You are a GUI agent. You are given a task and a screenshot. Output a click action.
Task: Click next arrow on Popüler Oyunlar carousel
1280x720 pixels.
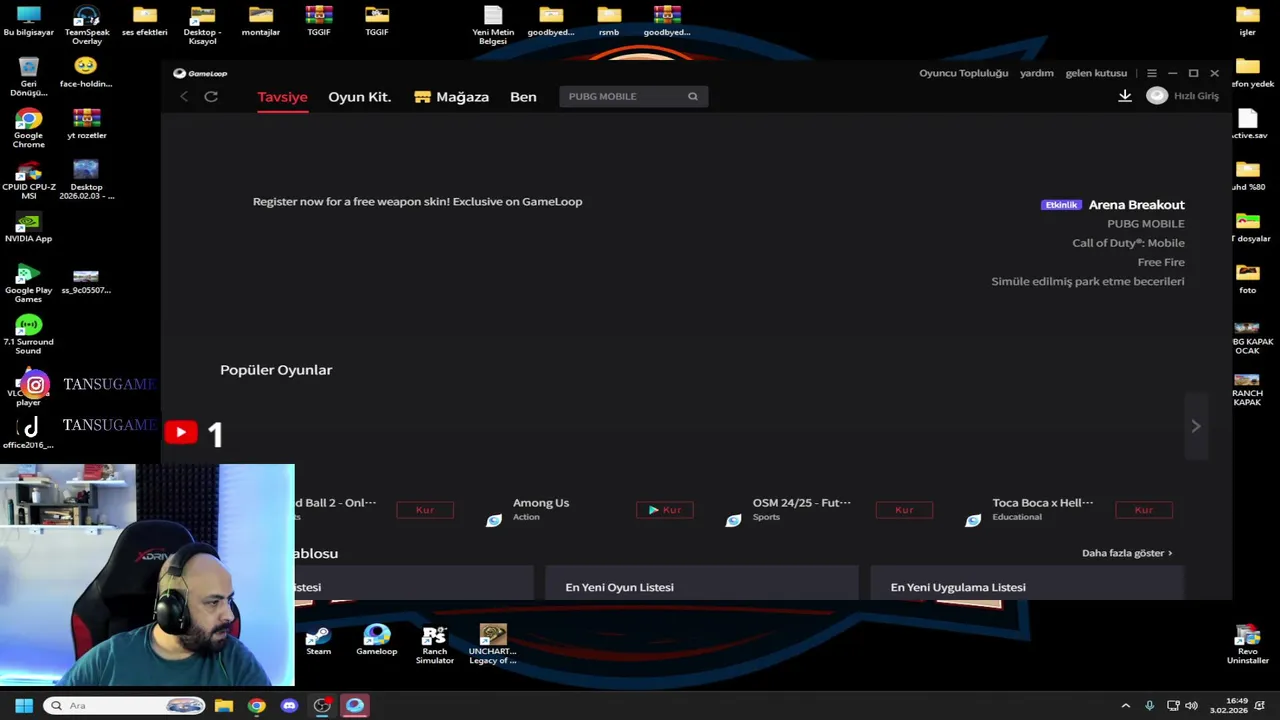(1195, 426)
